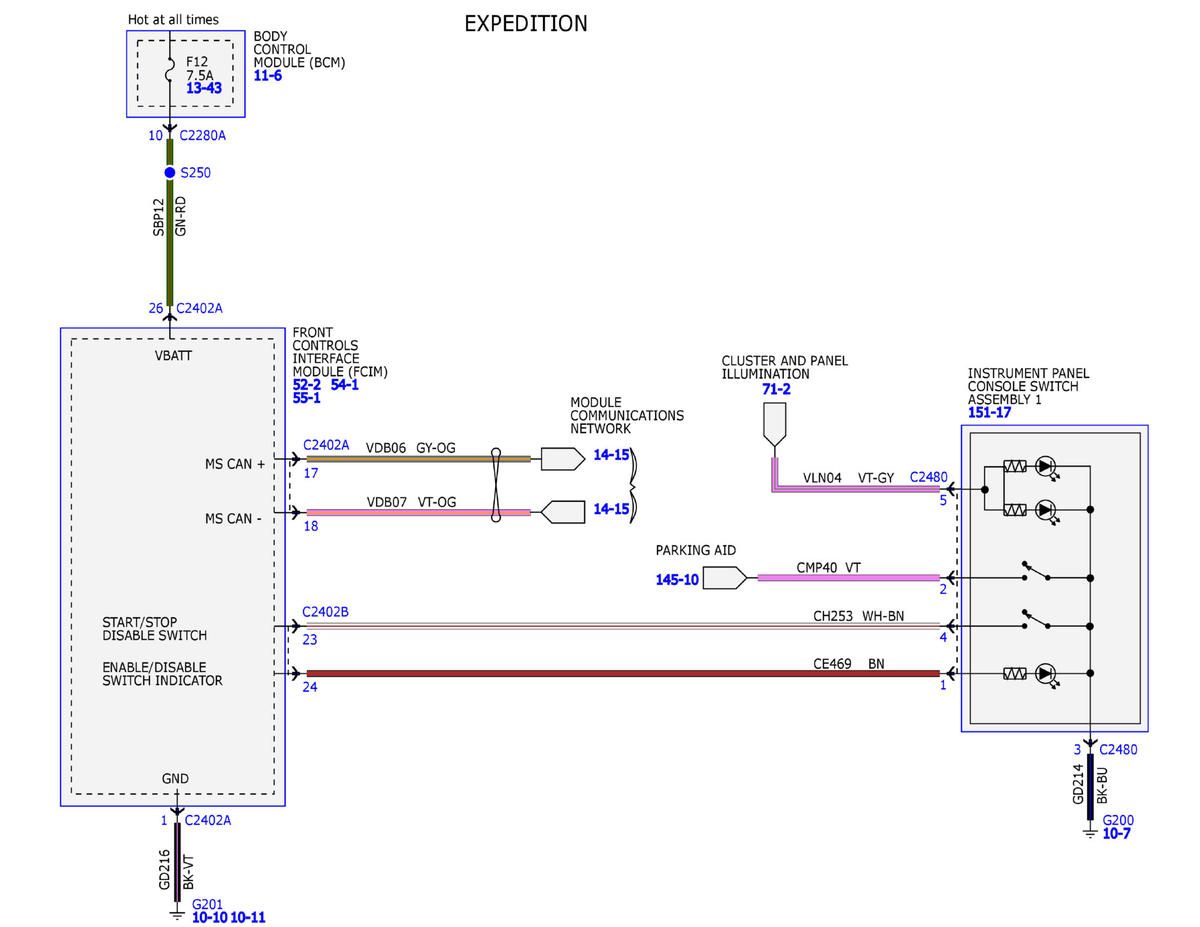Open FCIM page reference 55-1
The width and height of the screenshot is (1200, 927).
click(x=307, y=397)
